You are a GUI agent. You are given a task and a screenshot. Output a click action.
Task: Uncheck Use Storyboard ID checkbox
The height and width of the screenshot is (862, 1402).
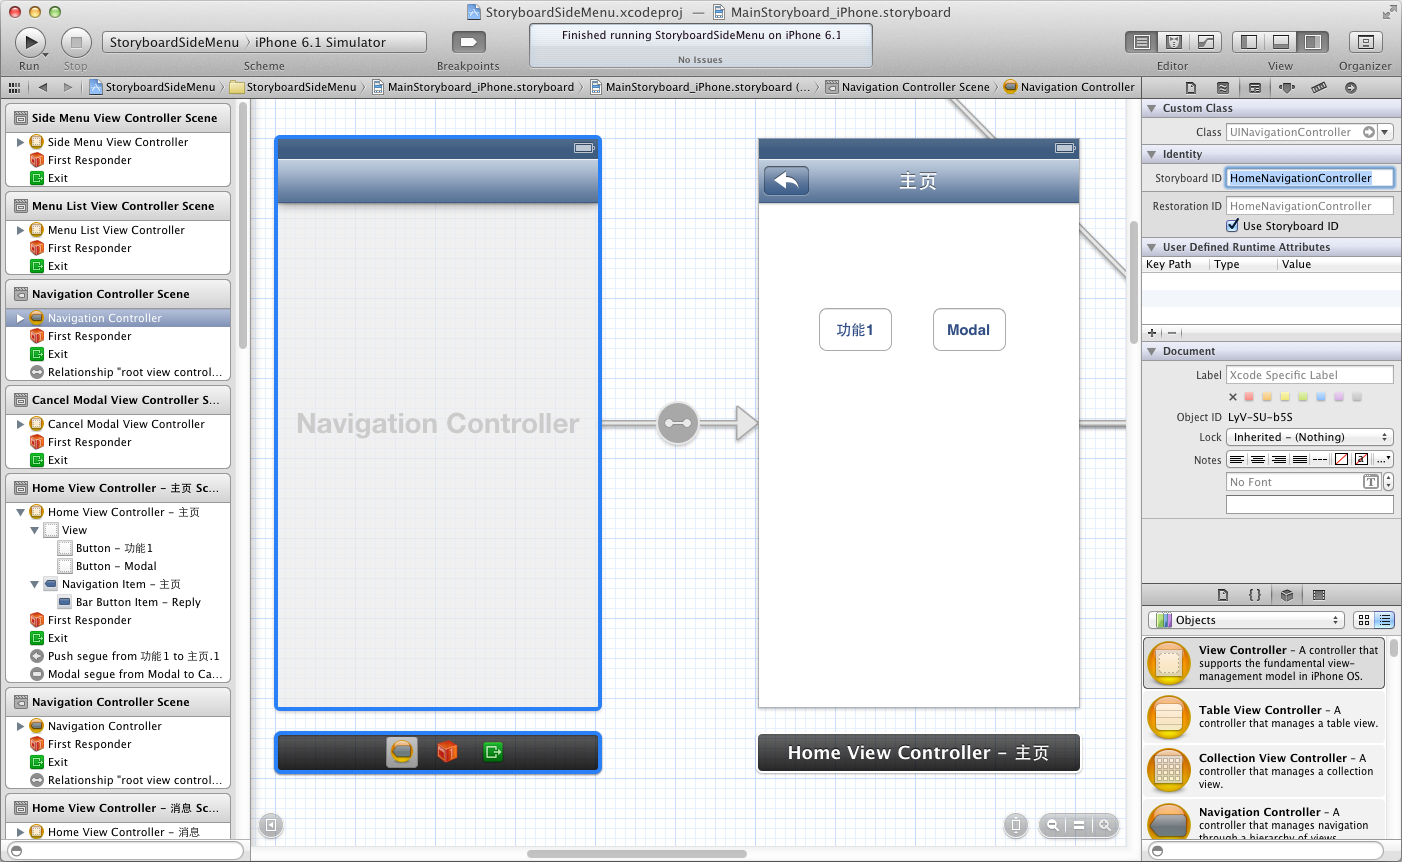(1233, 226)
